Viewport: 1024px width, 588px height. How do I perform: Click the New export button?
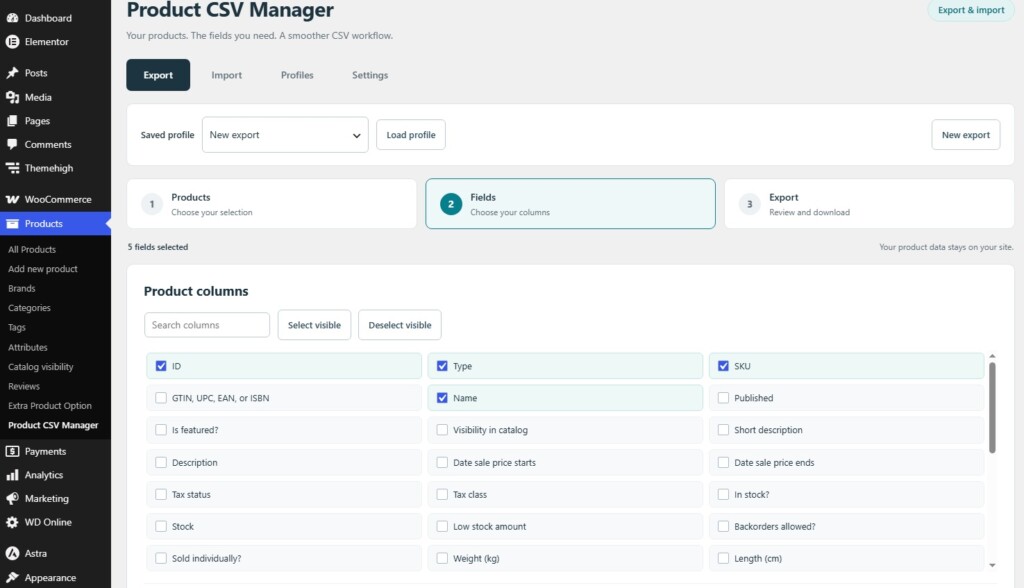click(965, 135)
